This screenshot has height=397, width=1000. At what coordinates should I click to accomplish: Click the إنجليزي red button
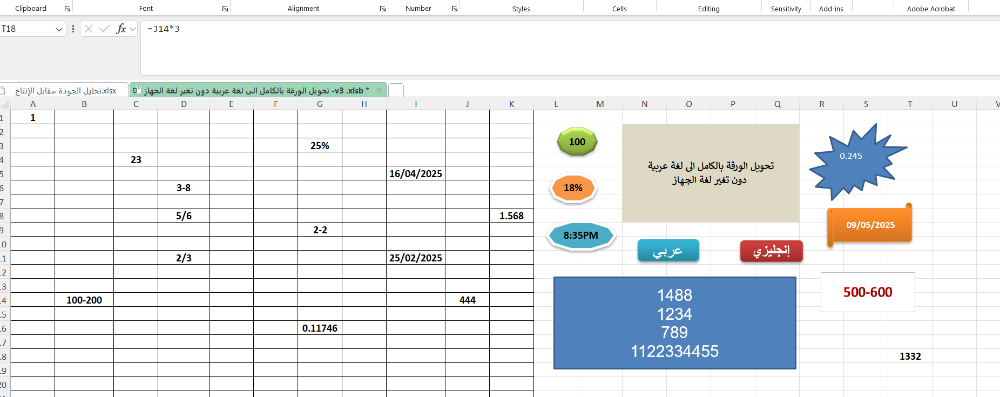771,251
